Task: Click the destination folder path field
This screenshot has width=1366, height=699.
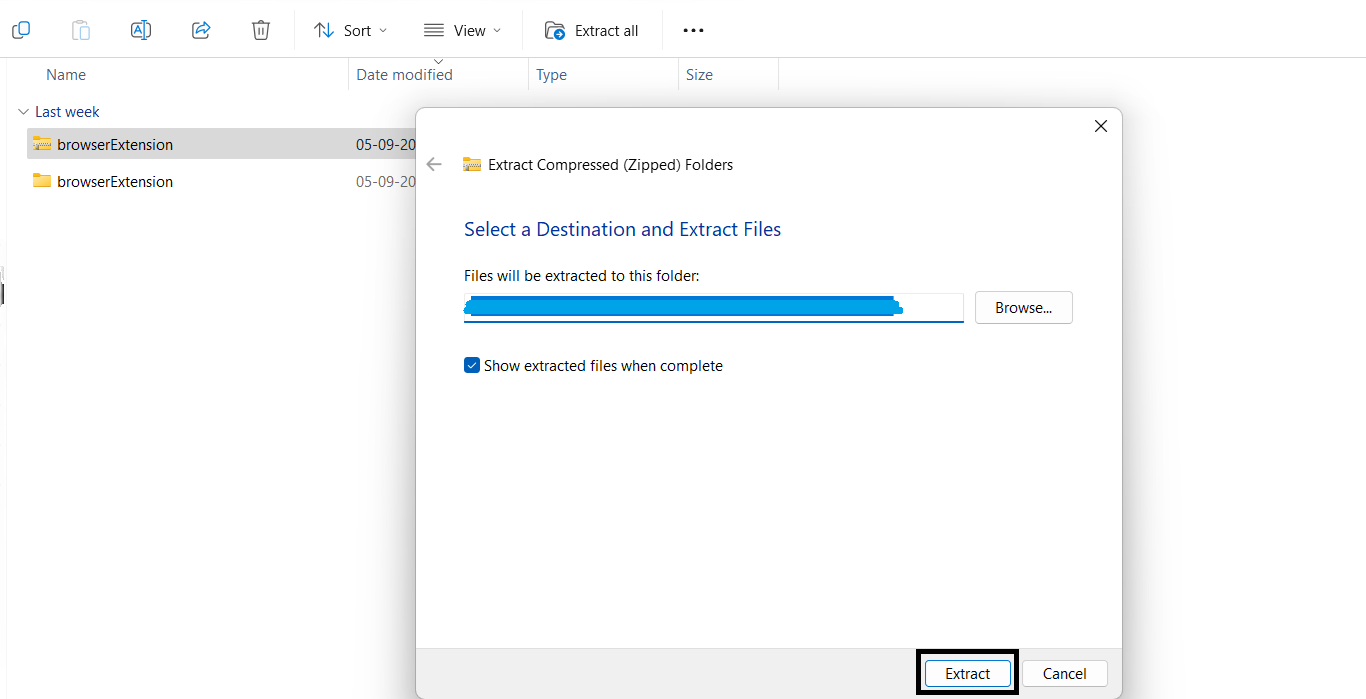Action: [712, 308]
